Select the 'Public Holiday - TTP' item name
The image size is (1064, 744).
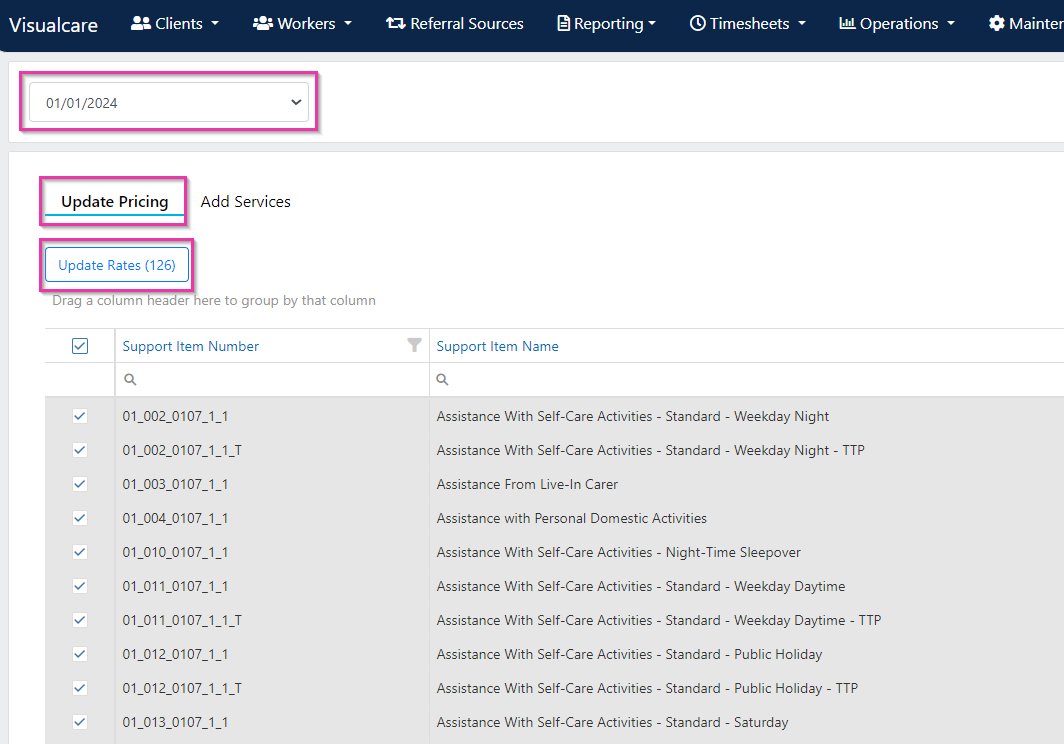[x=647, y=688]
